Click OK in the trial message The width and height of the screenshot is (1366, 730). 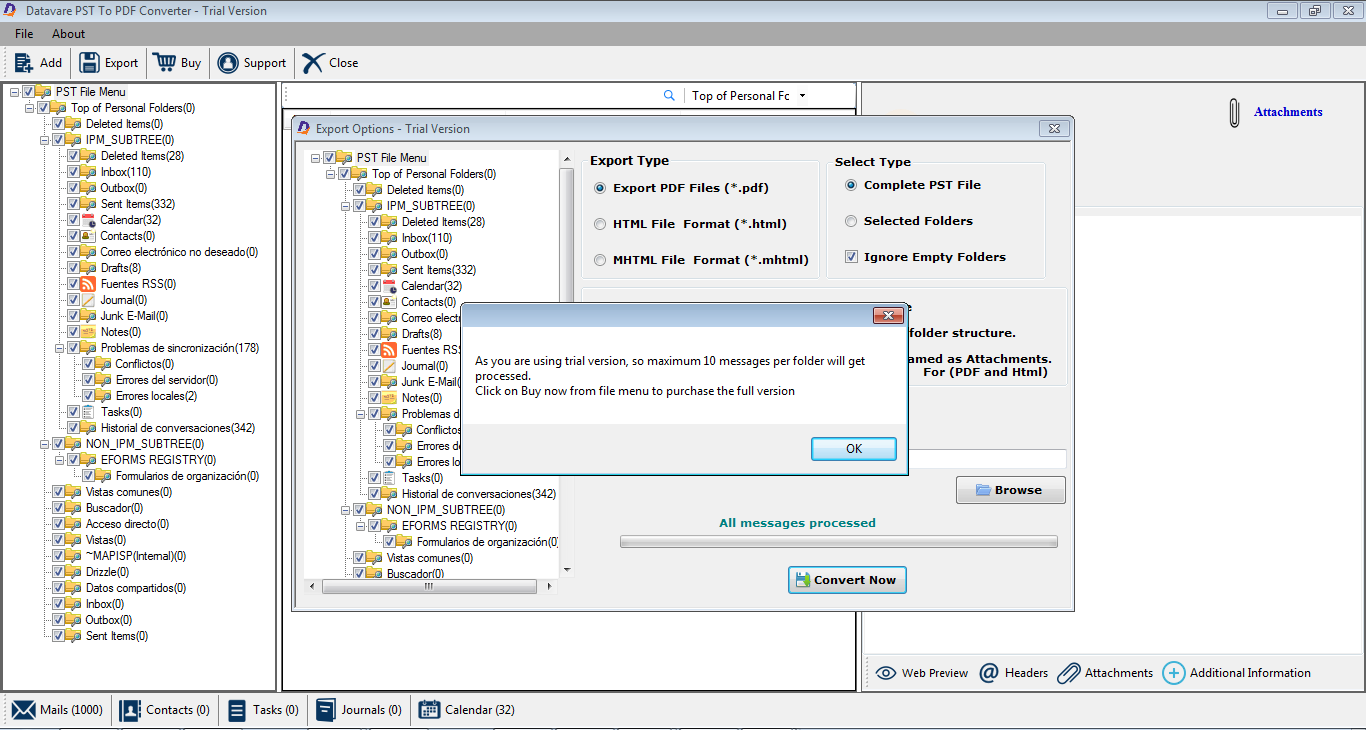[854, 449]
